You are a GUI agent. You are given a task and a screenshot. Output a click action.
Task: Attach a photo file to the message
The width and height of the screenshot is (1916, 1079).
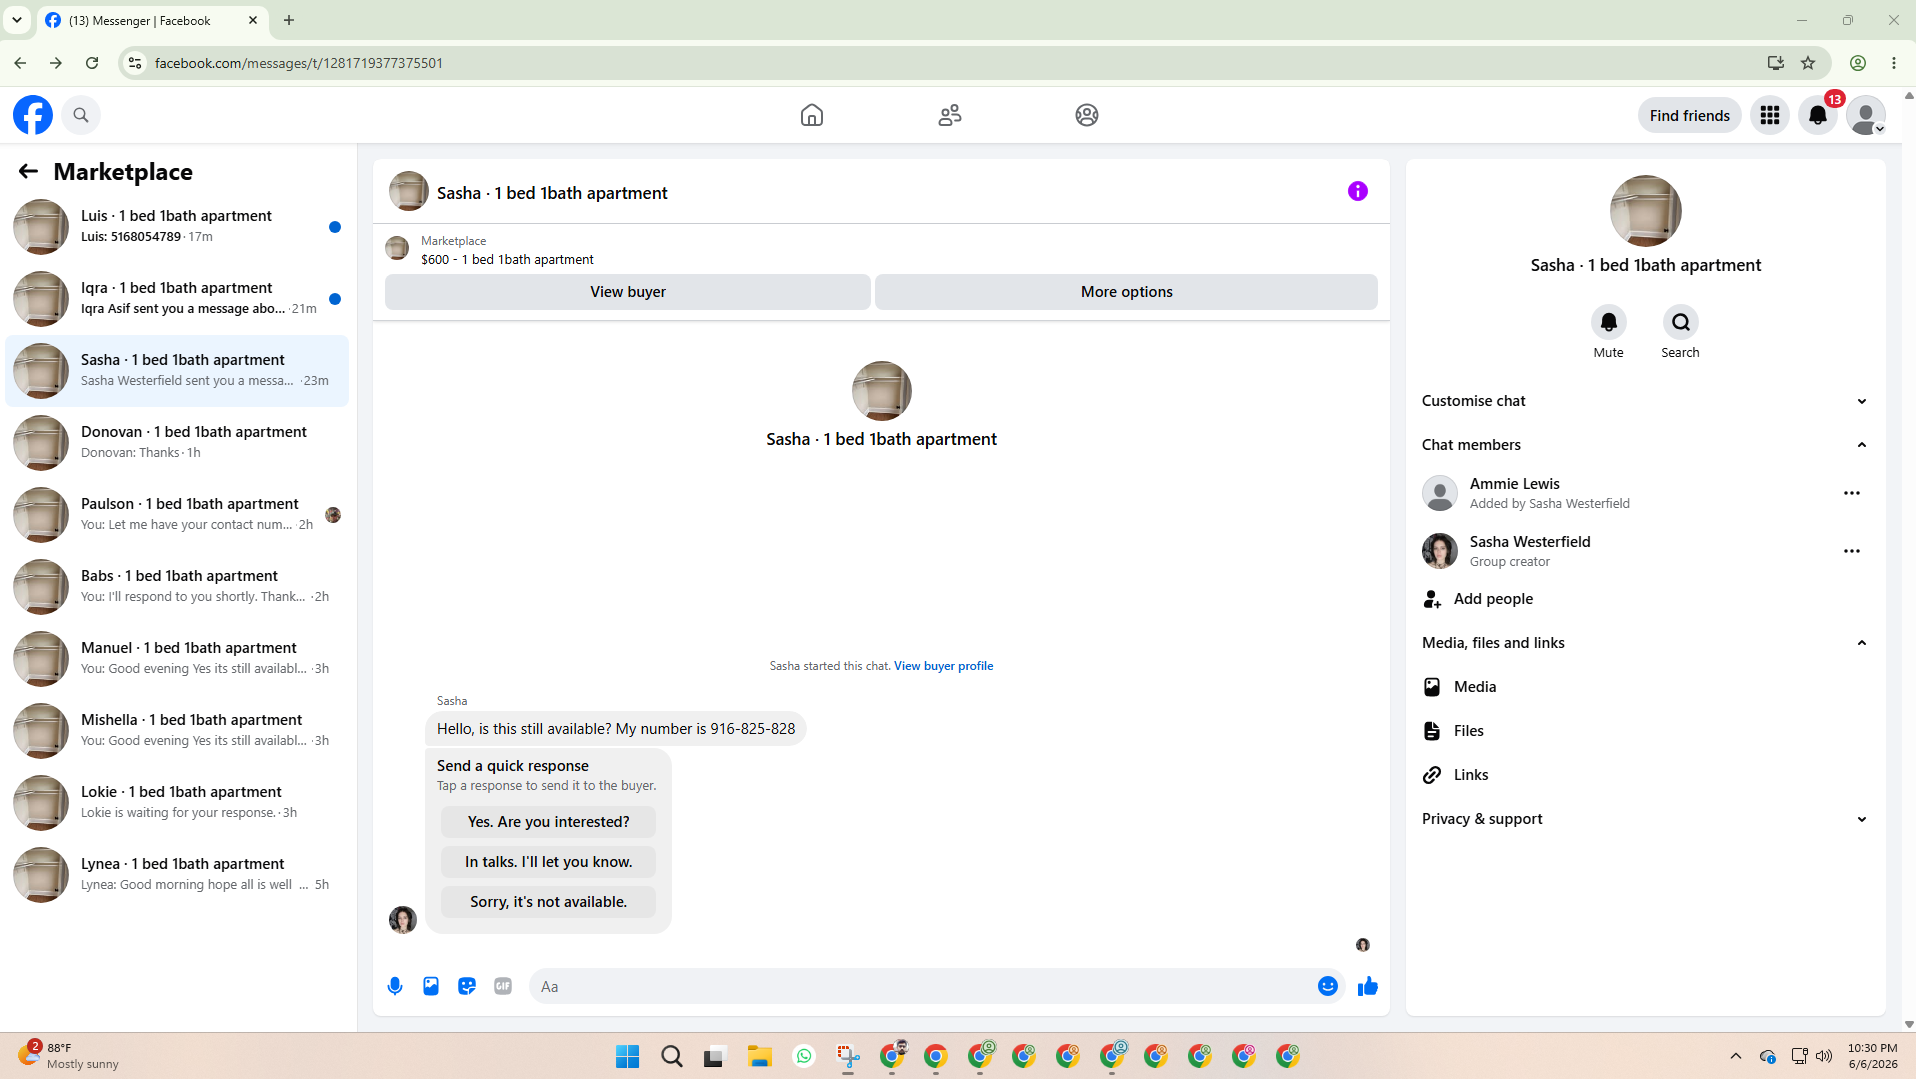[431, 986]
